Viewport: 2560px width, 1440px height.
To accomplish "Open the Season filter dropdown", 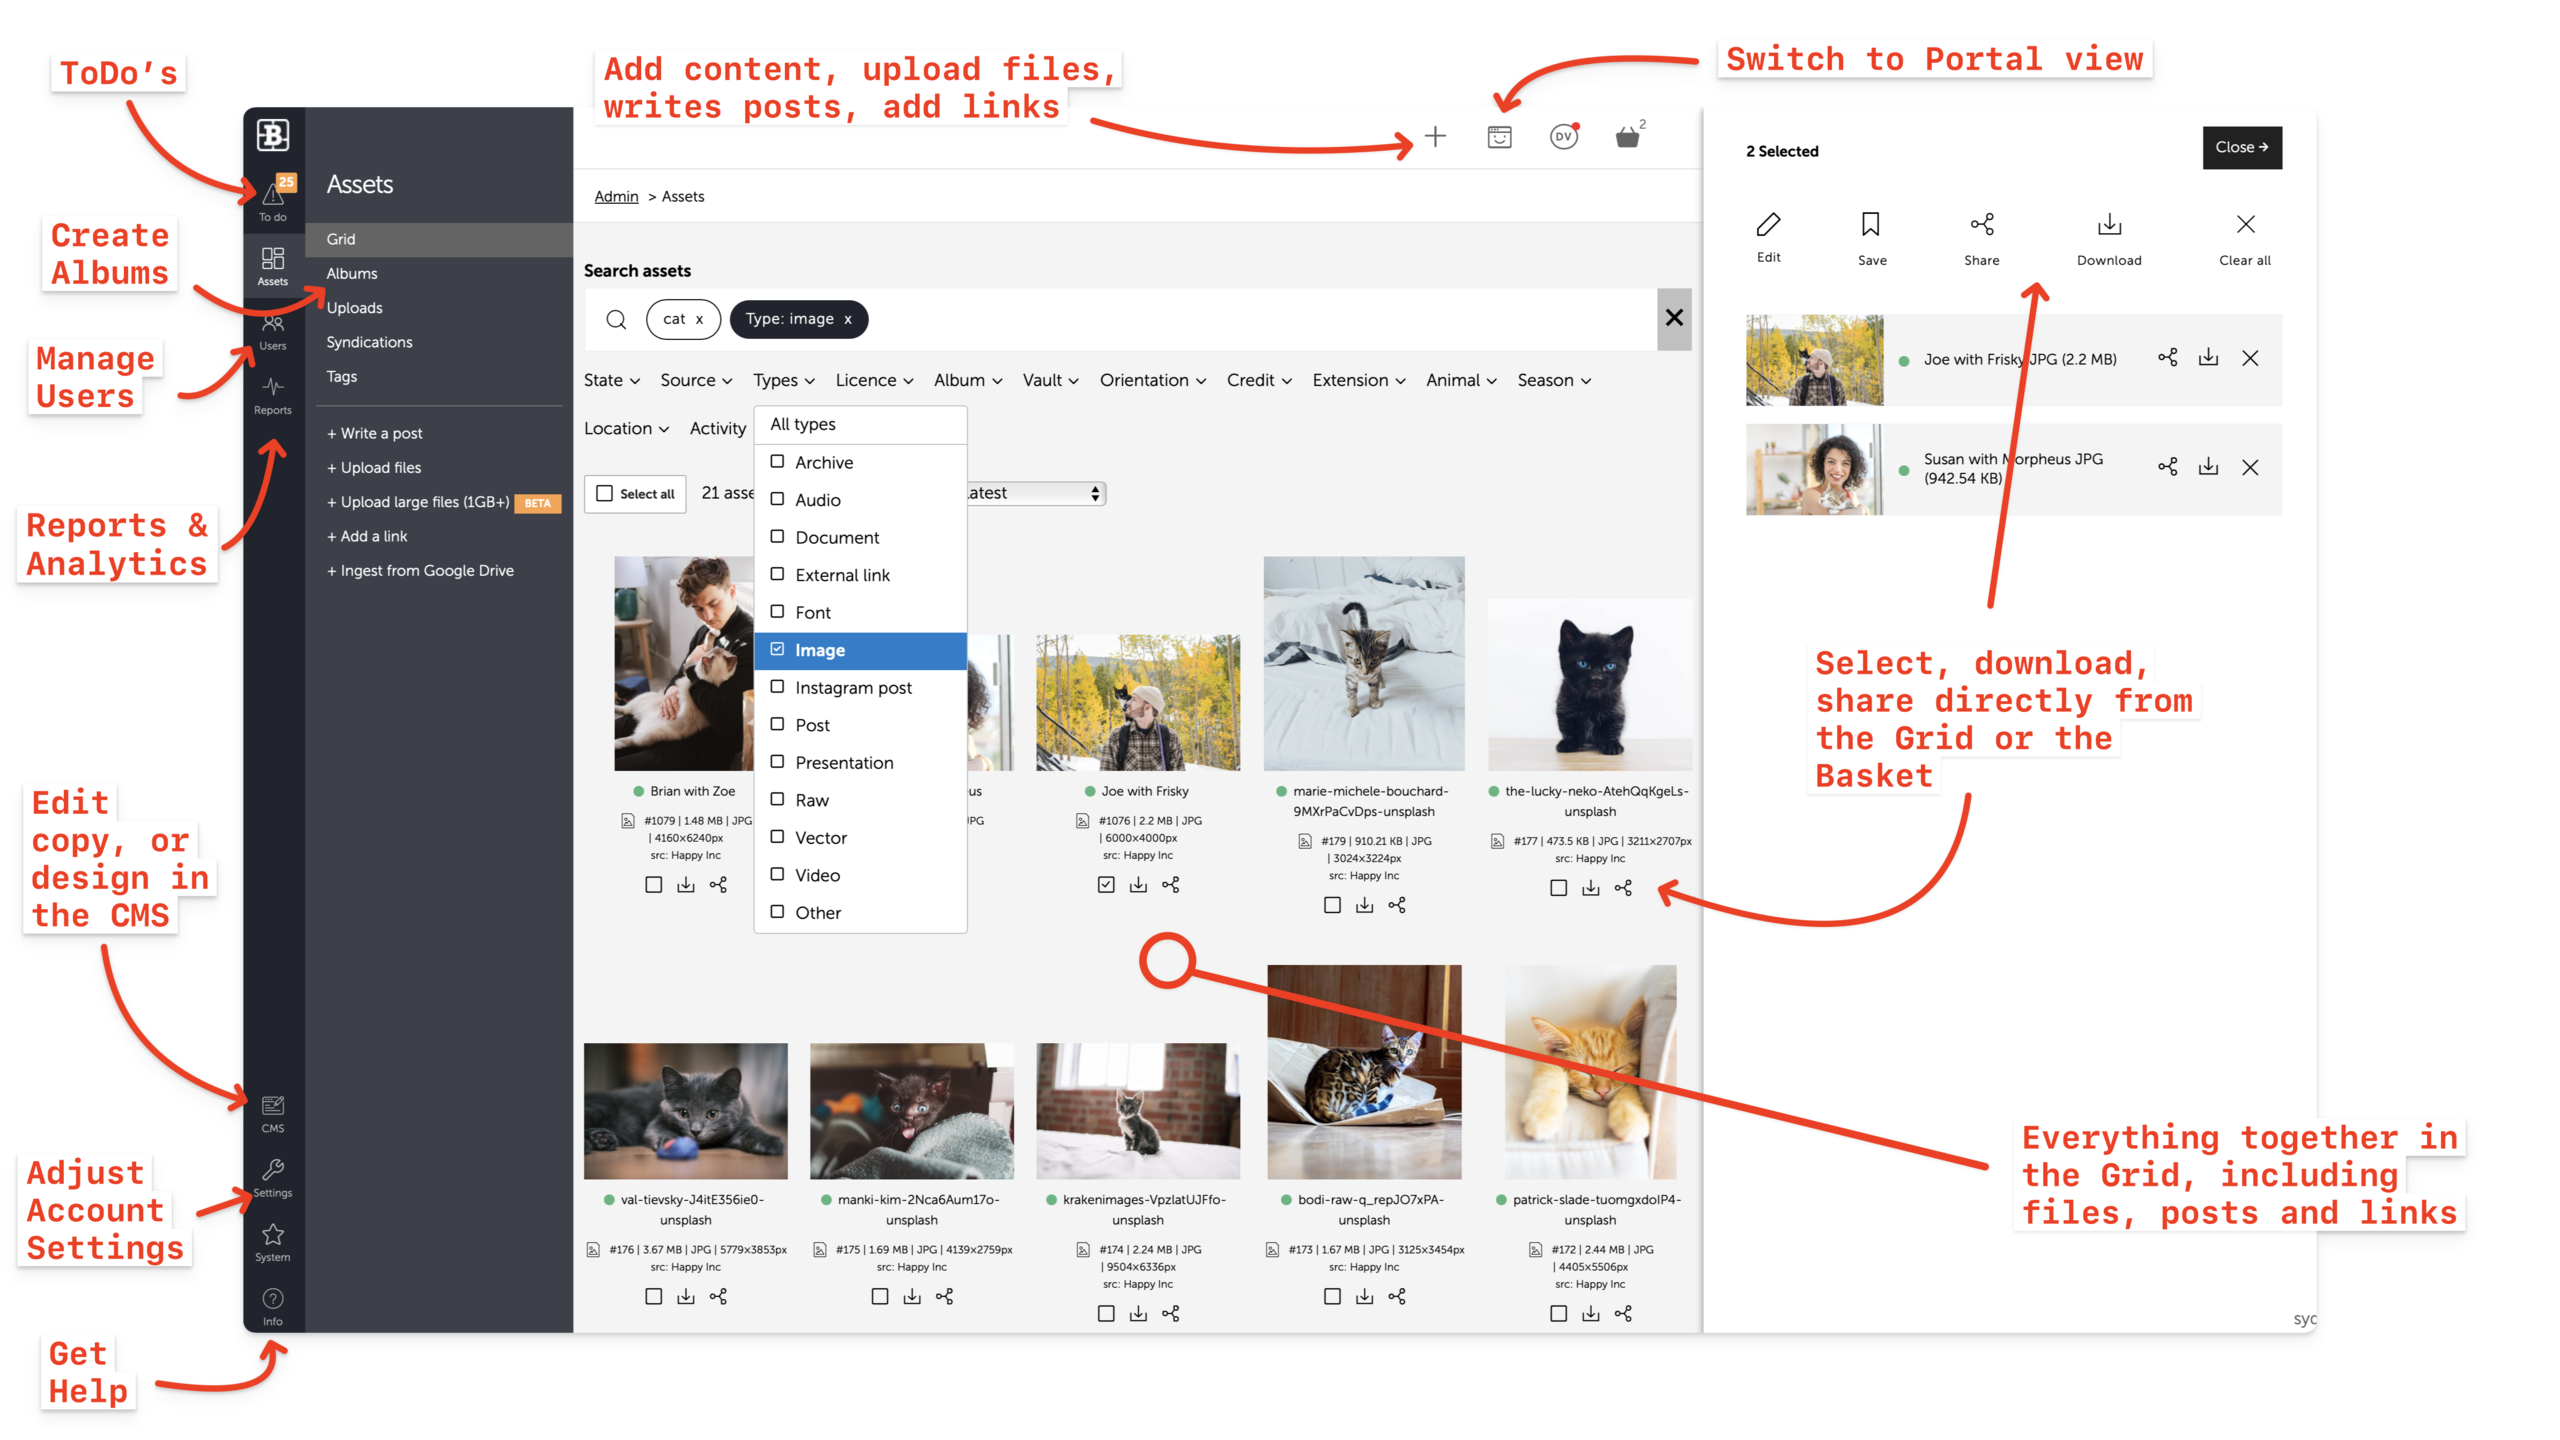I will pos(1553,380).
